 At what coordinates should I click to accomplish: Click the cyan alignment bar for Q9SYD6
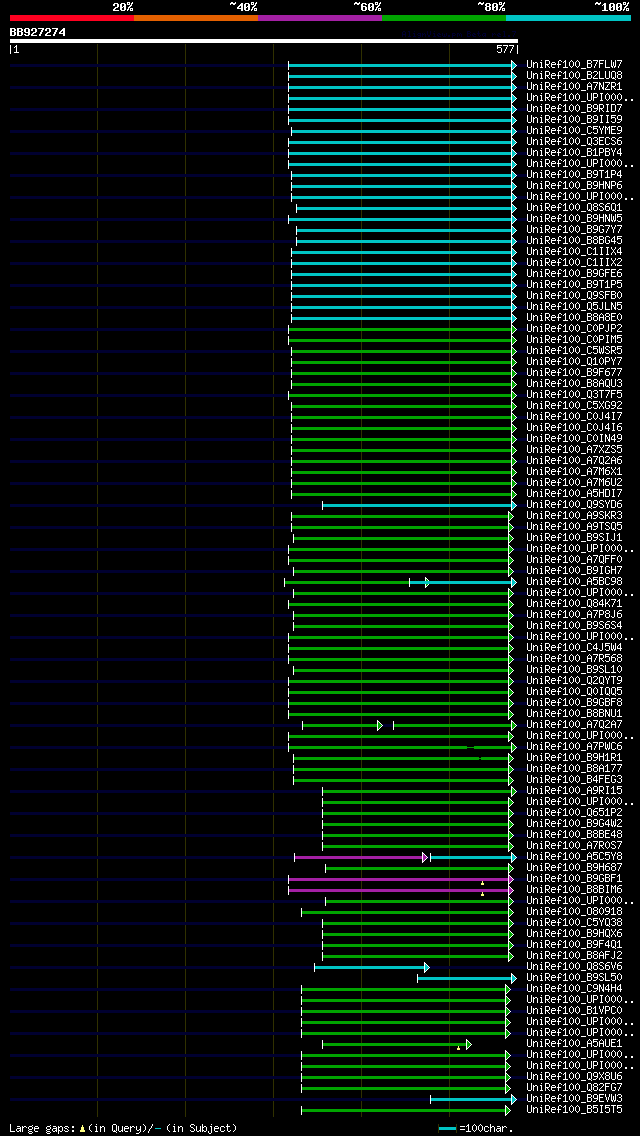pyautogui.click(x=419, y=505)
